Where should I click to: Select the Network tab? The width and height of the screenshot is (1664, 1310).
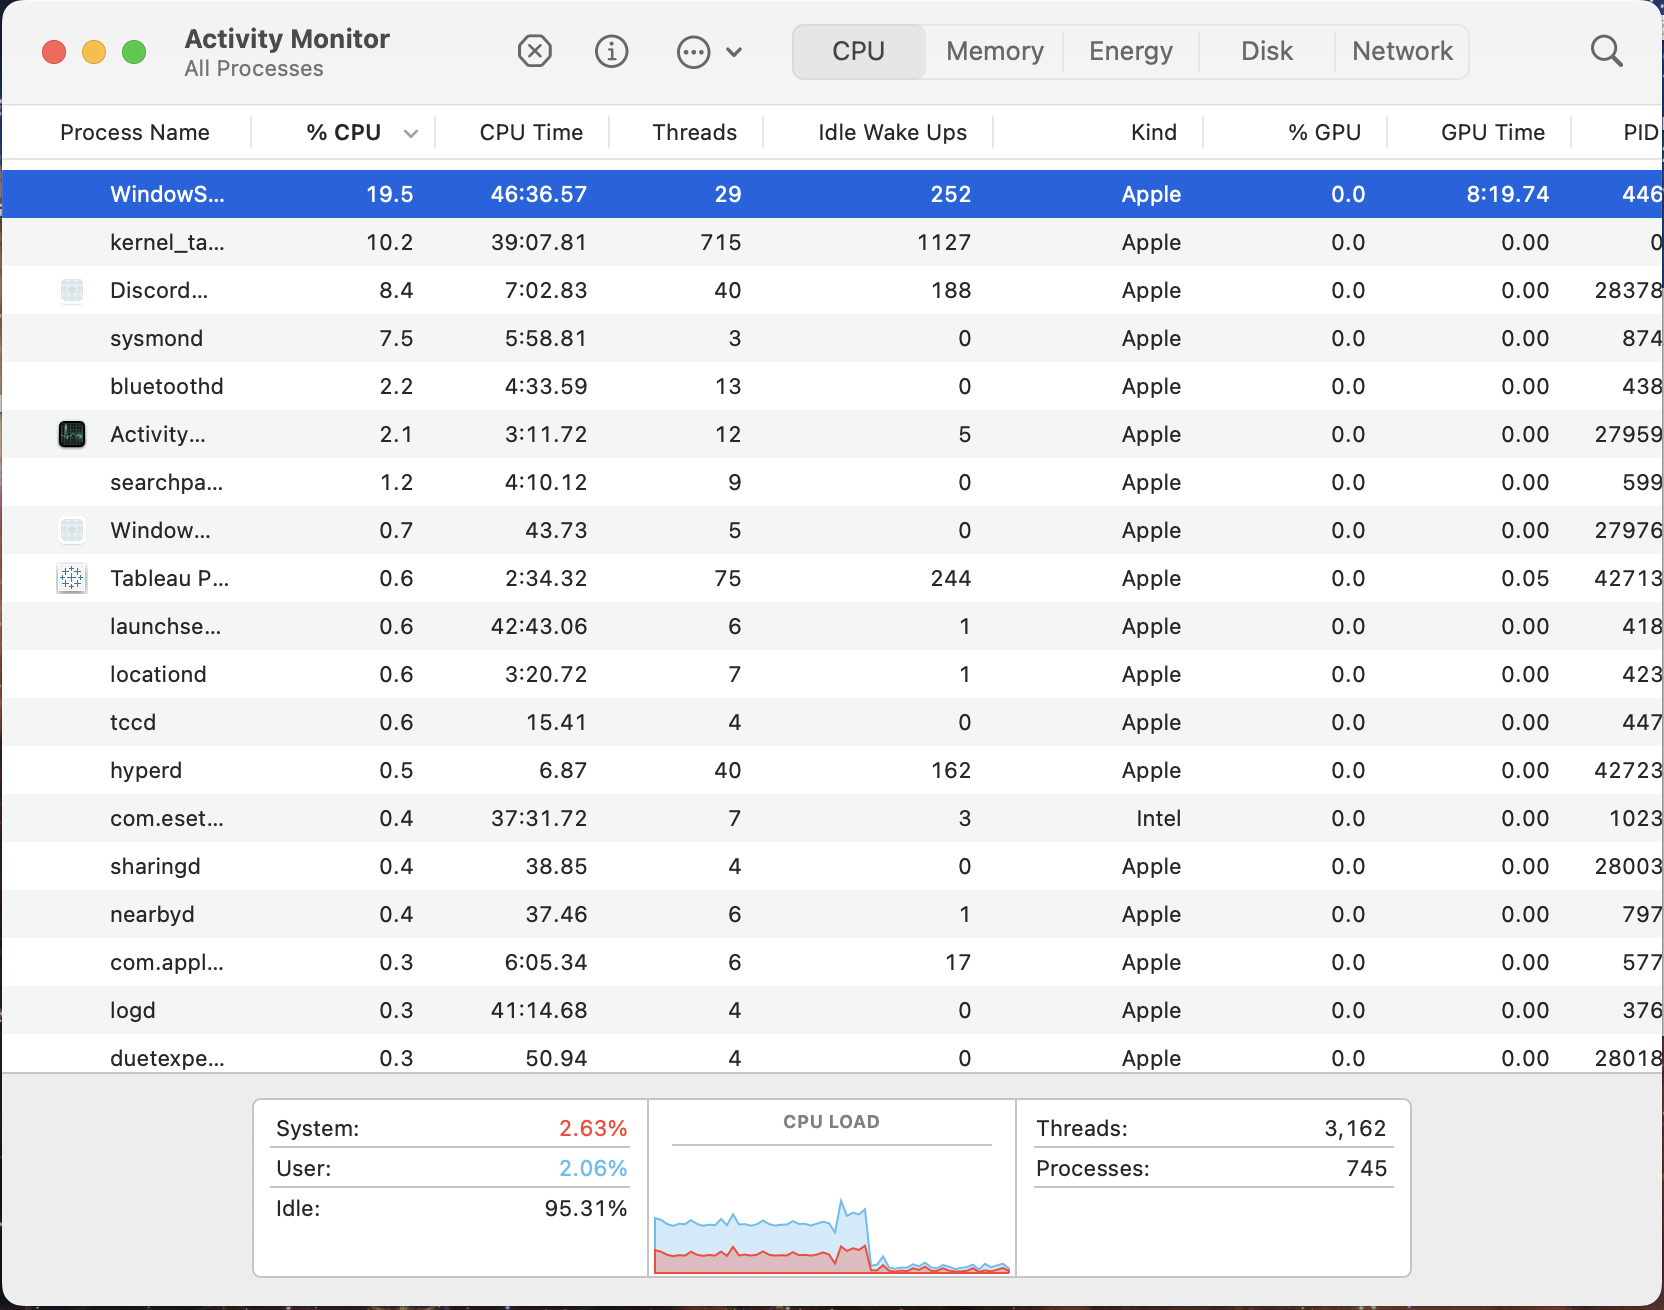tap(1401, 51)
